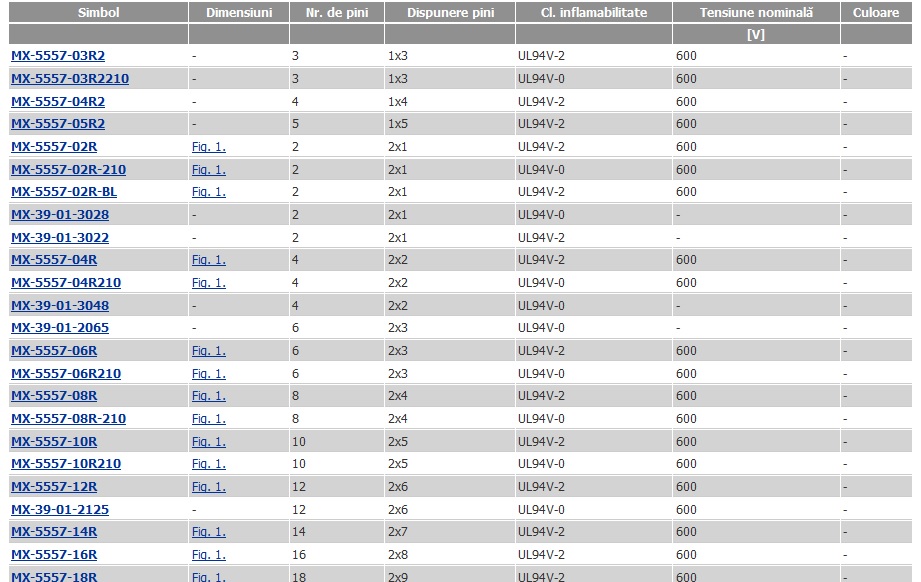Open the MX-5557-05R2 product link

point(58,124)
